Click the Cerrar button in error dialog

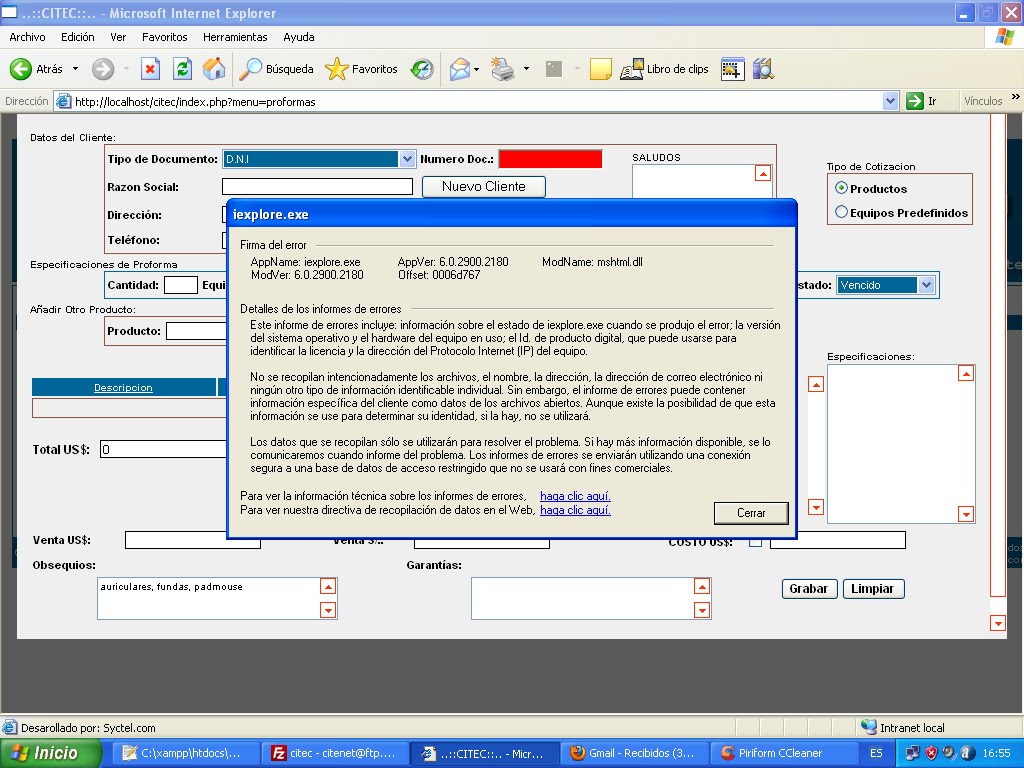coord(751,513)
